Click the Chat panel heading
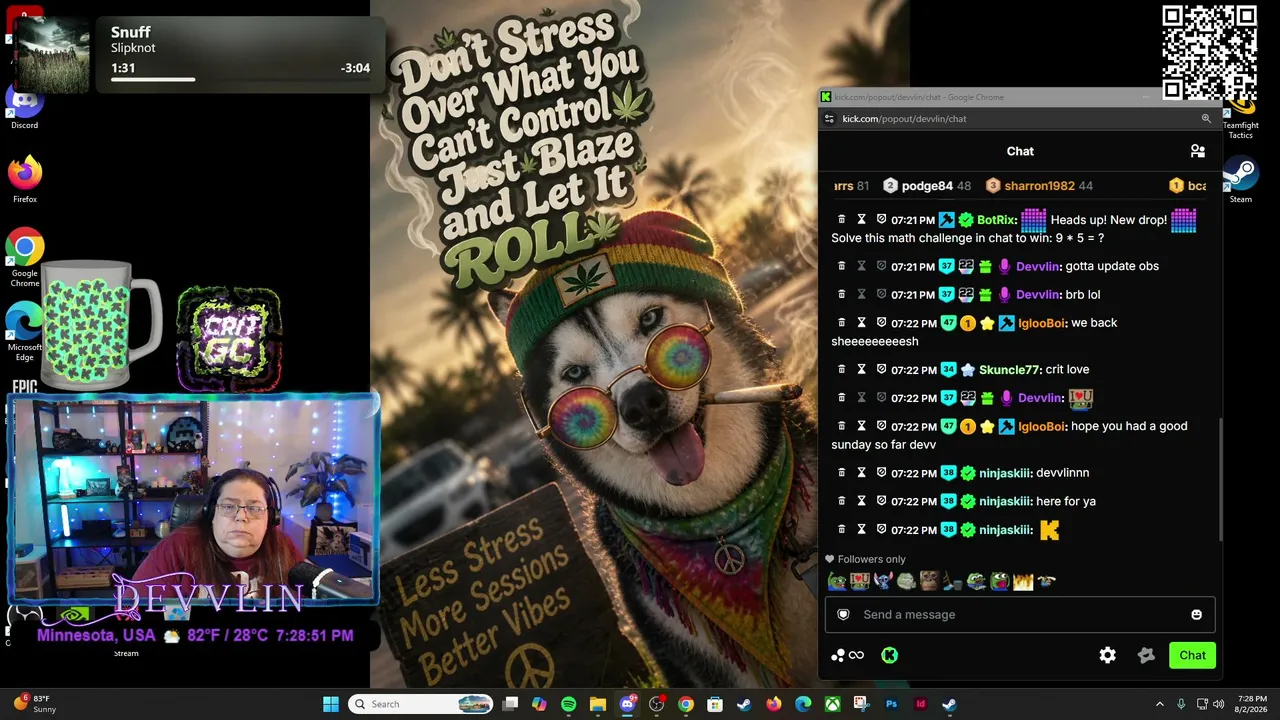The image size is (1280, 720). pos(1020,151)
